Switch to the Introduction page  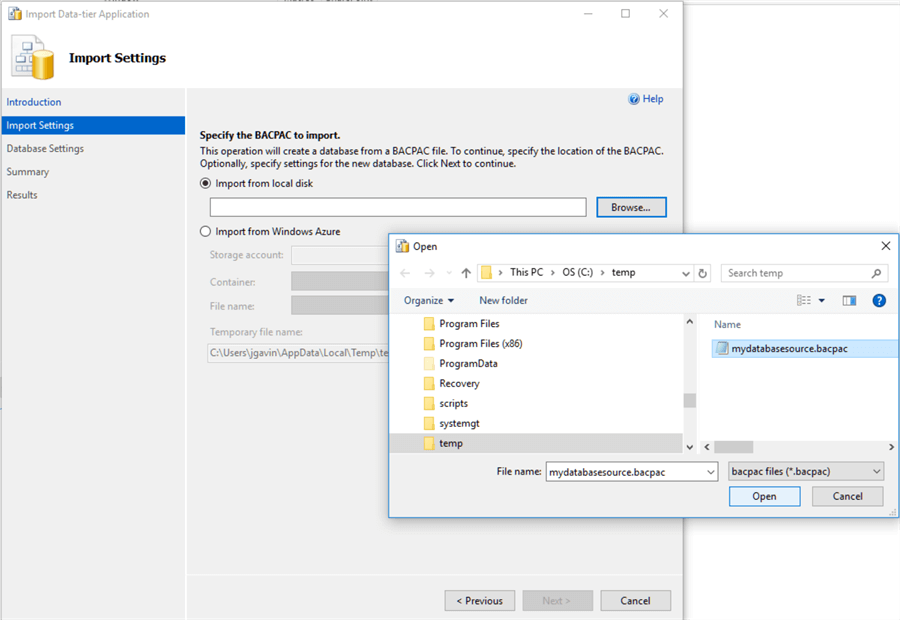[34, 102]
